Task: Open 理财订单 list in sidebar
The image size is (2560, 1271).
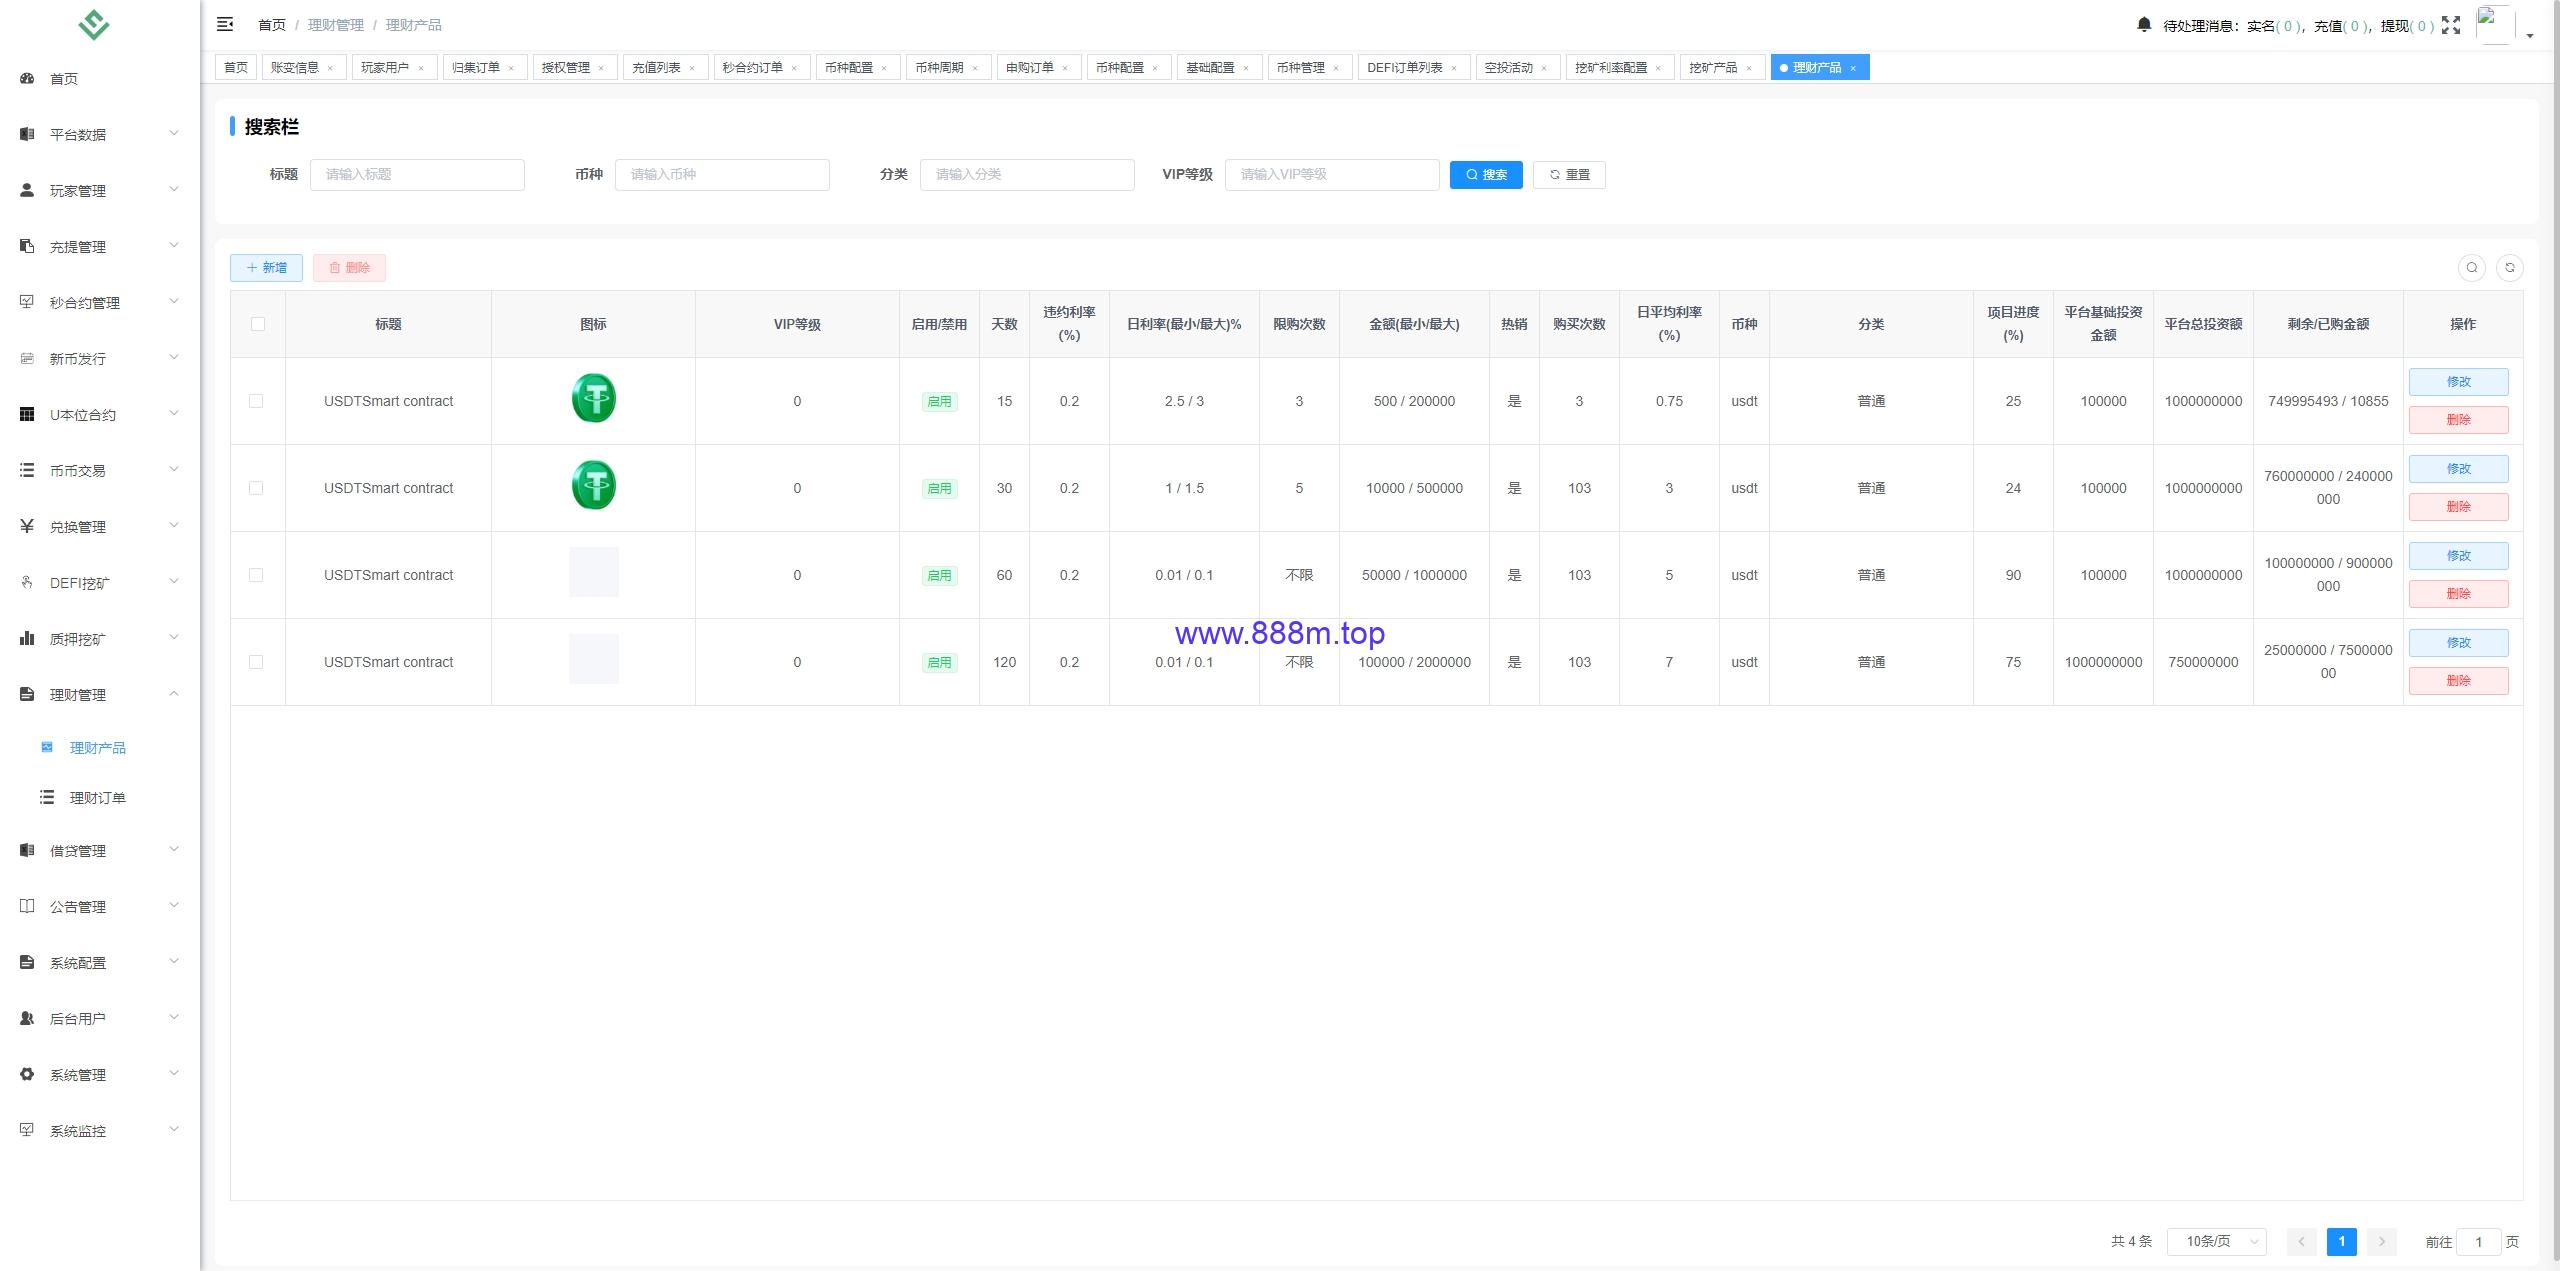Action: pyautogui.click(x=97, y=797)
